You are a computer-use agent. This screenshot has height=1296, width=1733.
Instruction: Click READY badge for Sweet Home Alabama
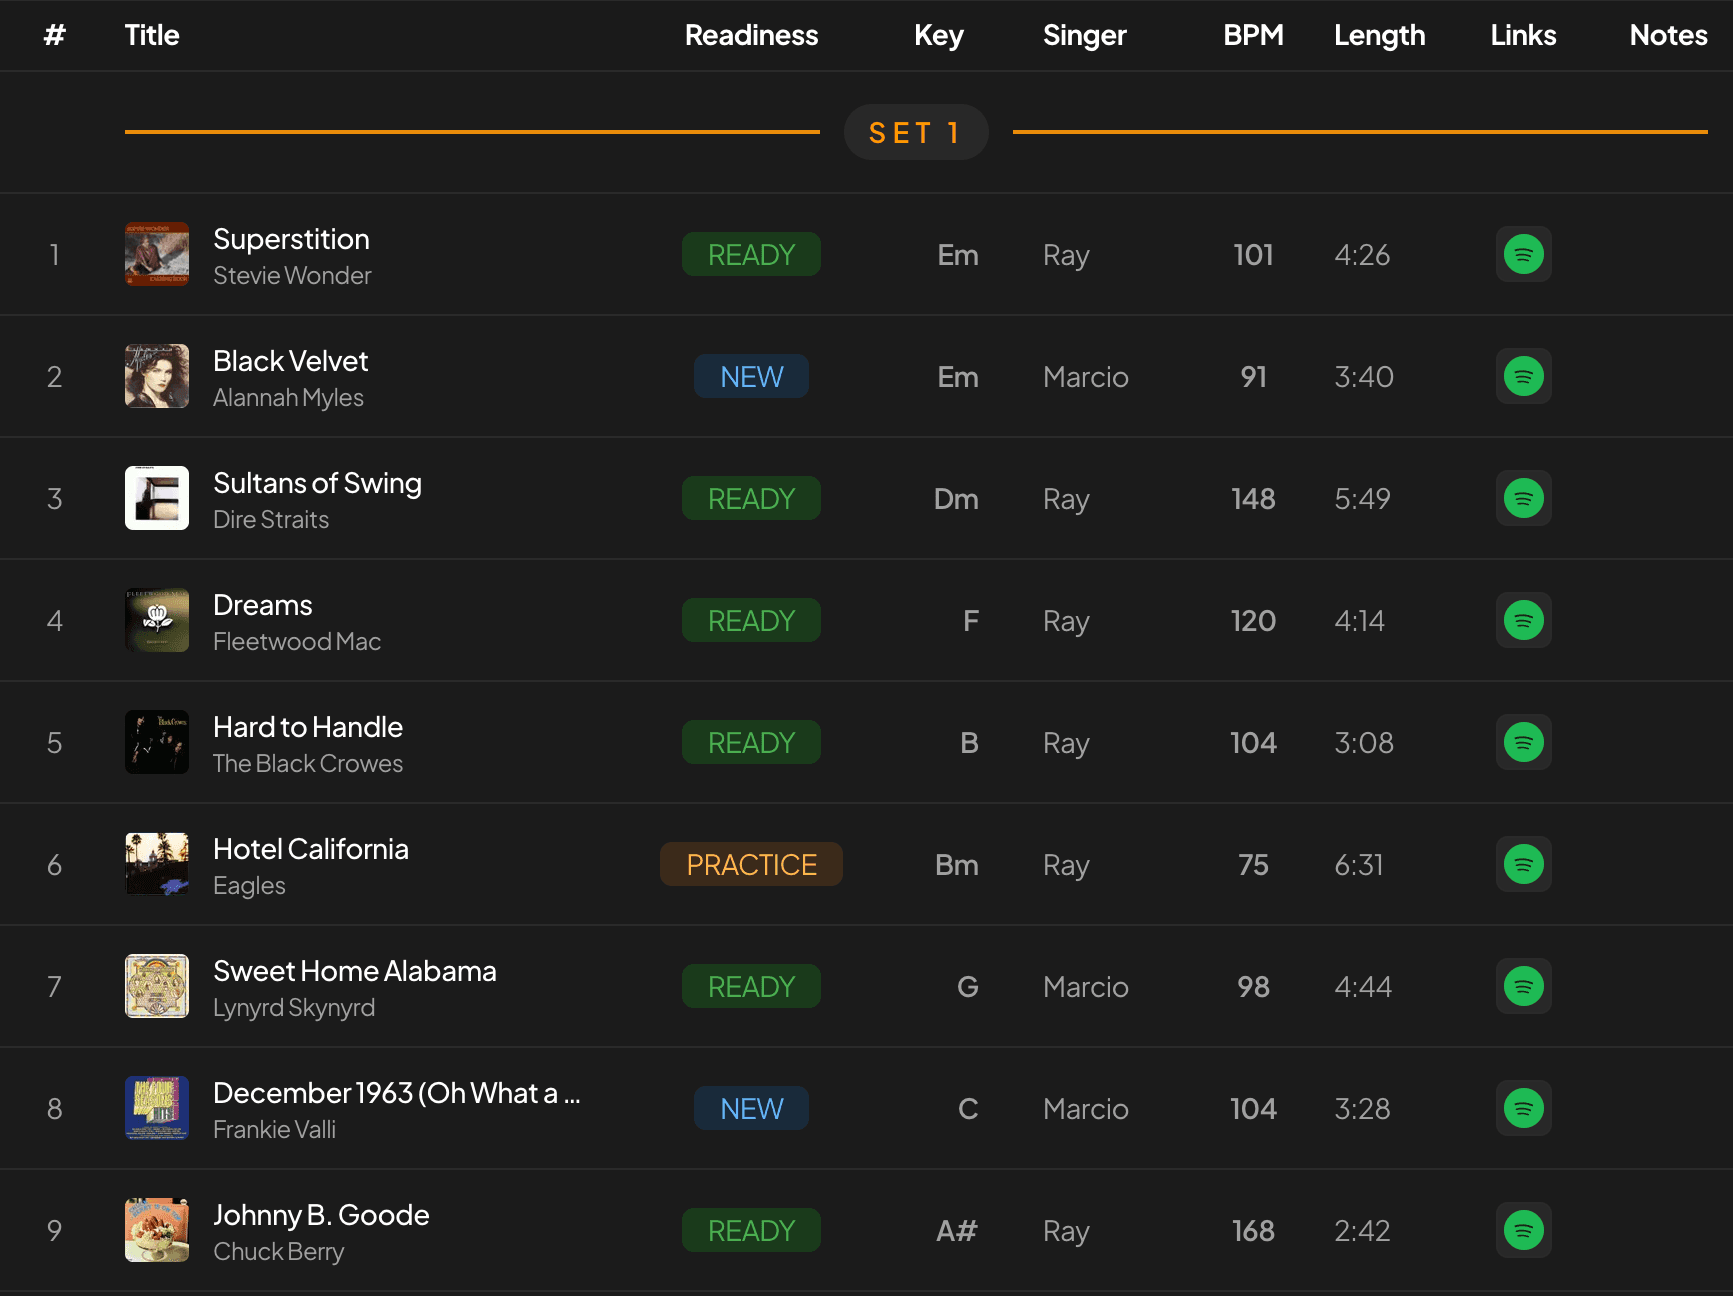[x=751, y=986]
